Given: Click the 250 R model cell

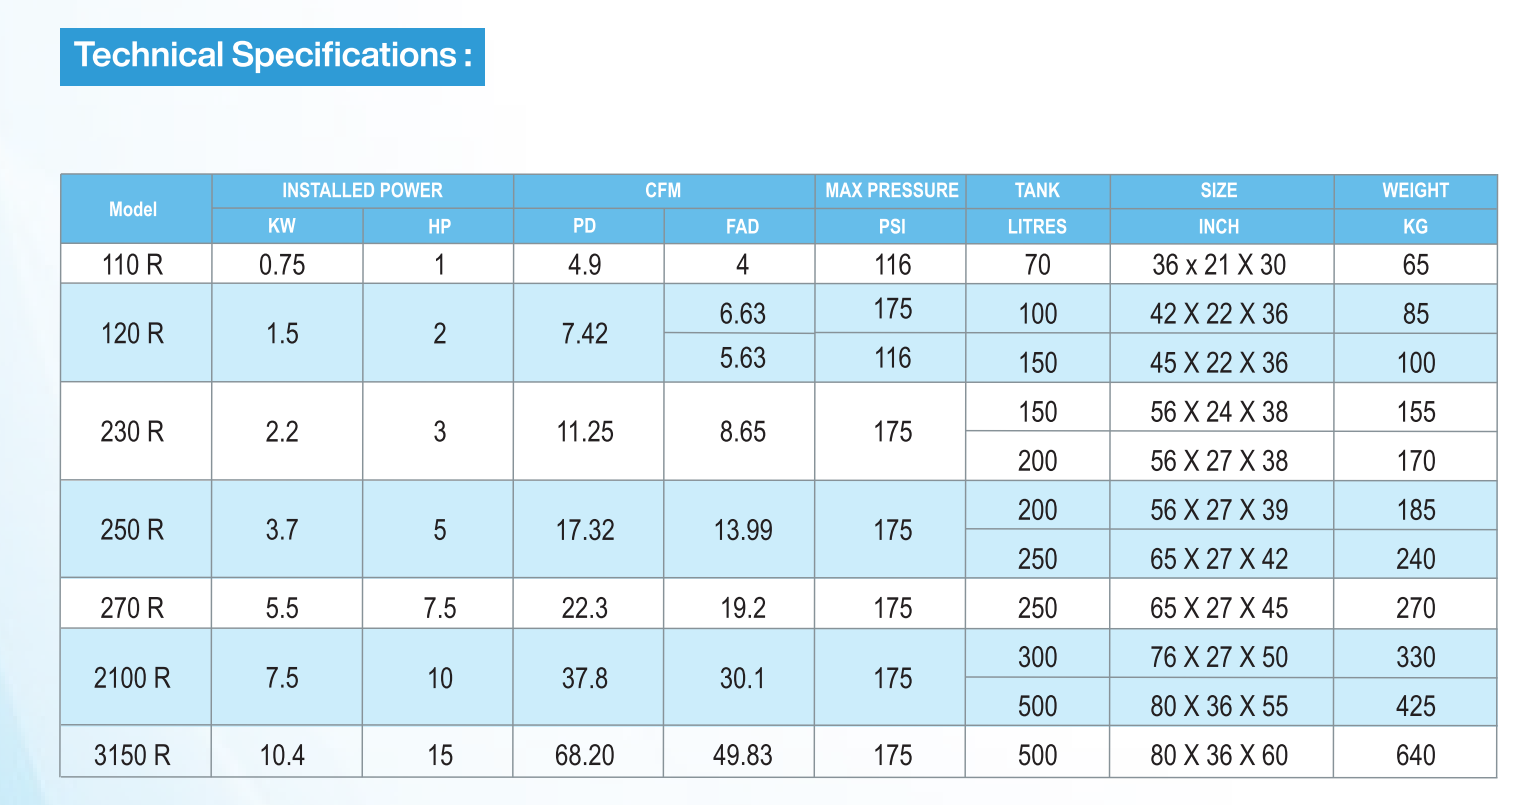Looking at the screenshot, I should click(136, 529).
